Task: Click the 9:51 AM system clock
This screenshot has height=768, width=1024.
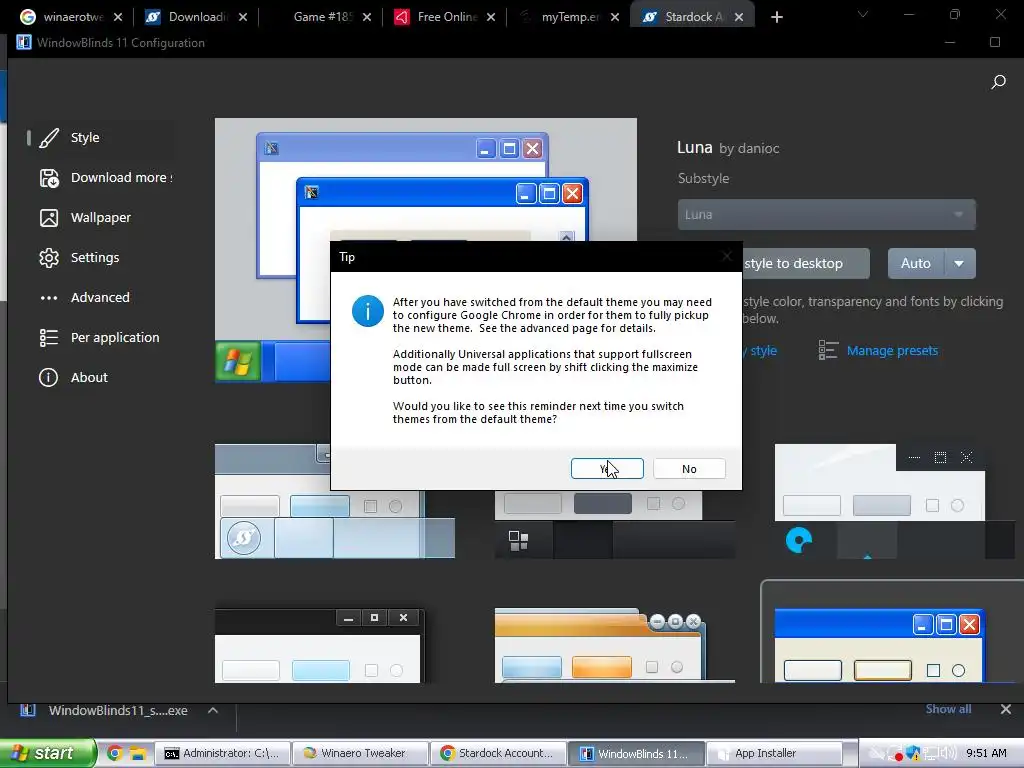Action: click(986, 754)
